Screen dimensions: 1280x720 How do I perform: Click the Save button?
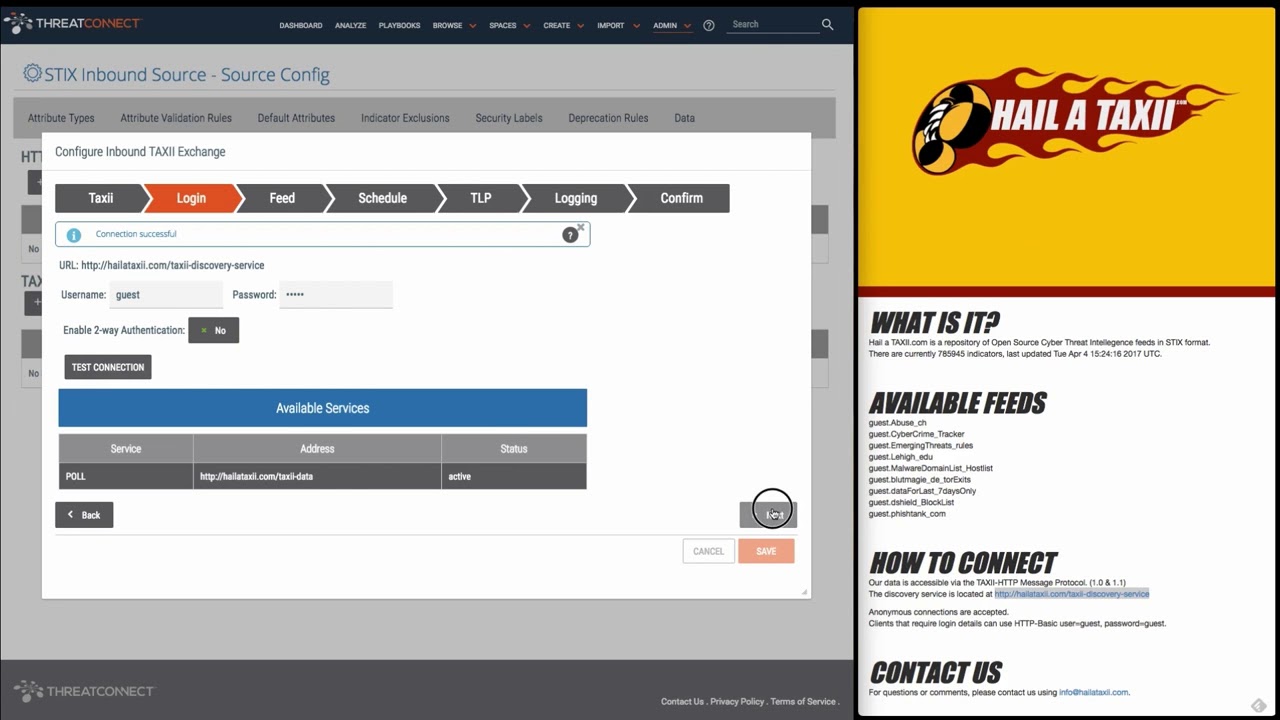tap(766, 551)
